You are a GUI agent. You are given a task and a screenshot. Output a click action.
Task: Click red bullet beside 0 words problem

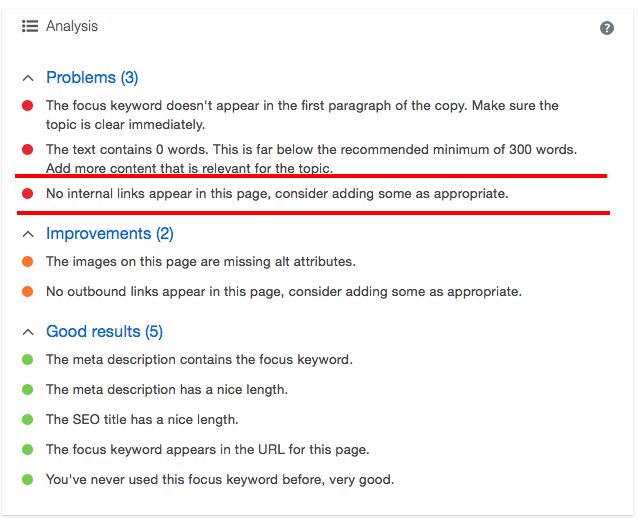(x=27, y=149)
